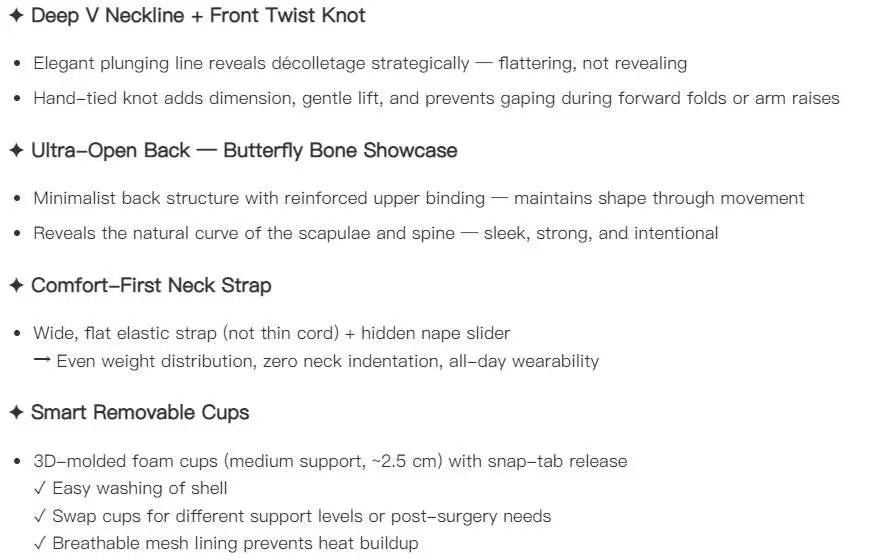The width and height of the screenshot is (888, 560).
Task: Click the Elegant plunging line bullet text
Action: tap(360, 63)
